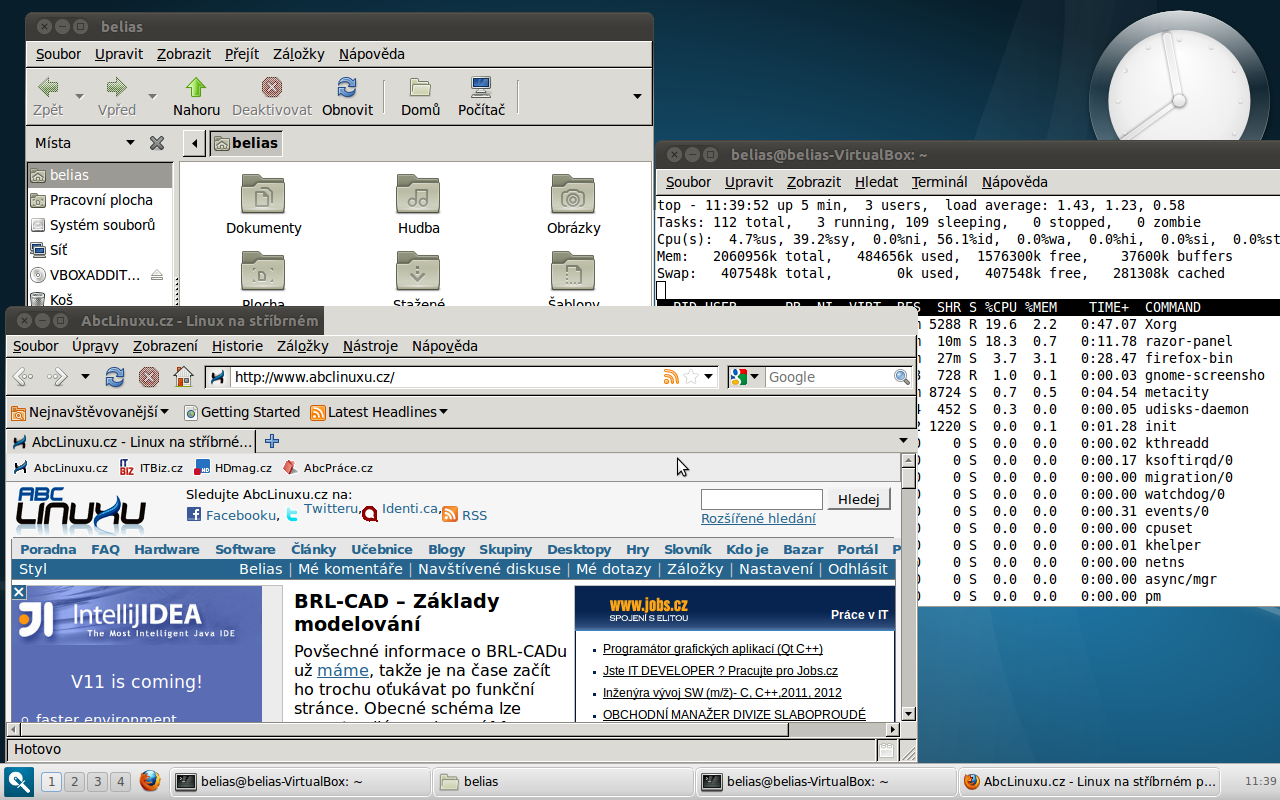
Task: Open Zpět history dropdown arrow
Action: [79, 97]
